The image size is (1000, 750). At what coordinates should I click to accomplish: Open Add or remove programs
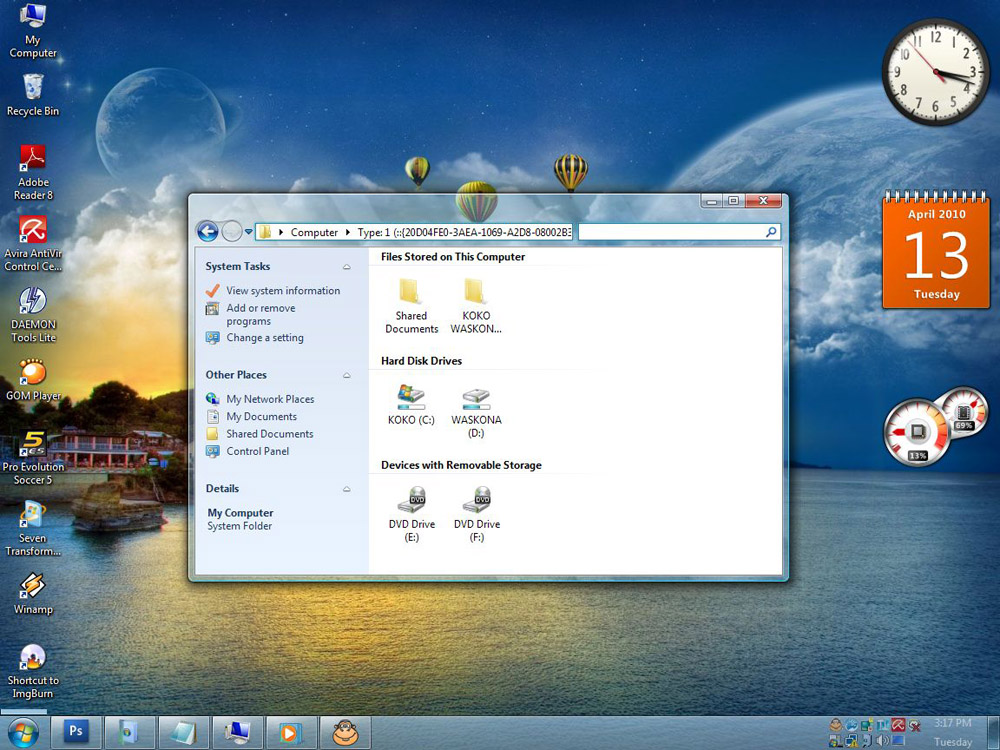261,314
